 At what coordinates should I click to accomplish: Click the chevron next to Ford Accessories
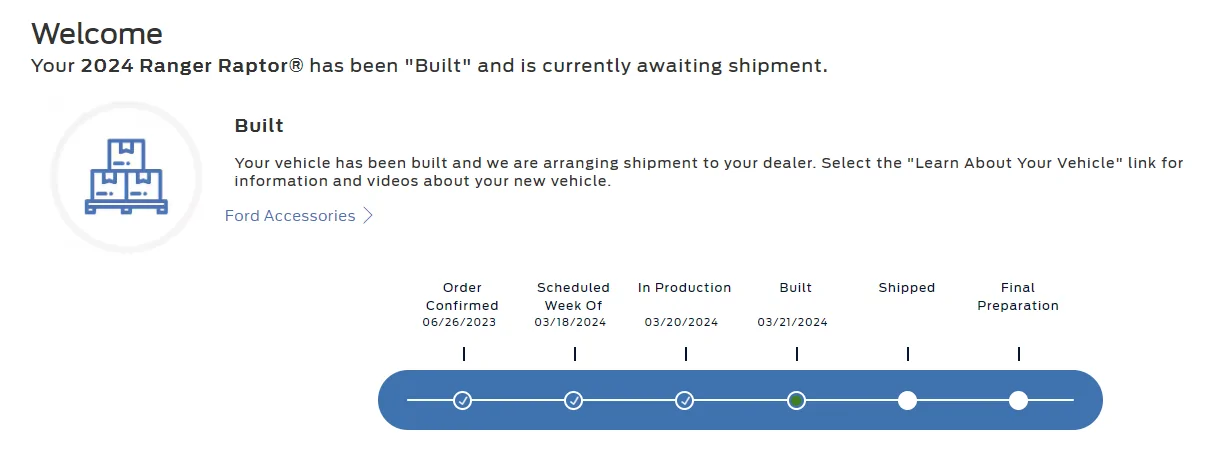[368, 216]
